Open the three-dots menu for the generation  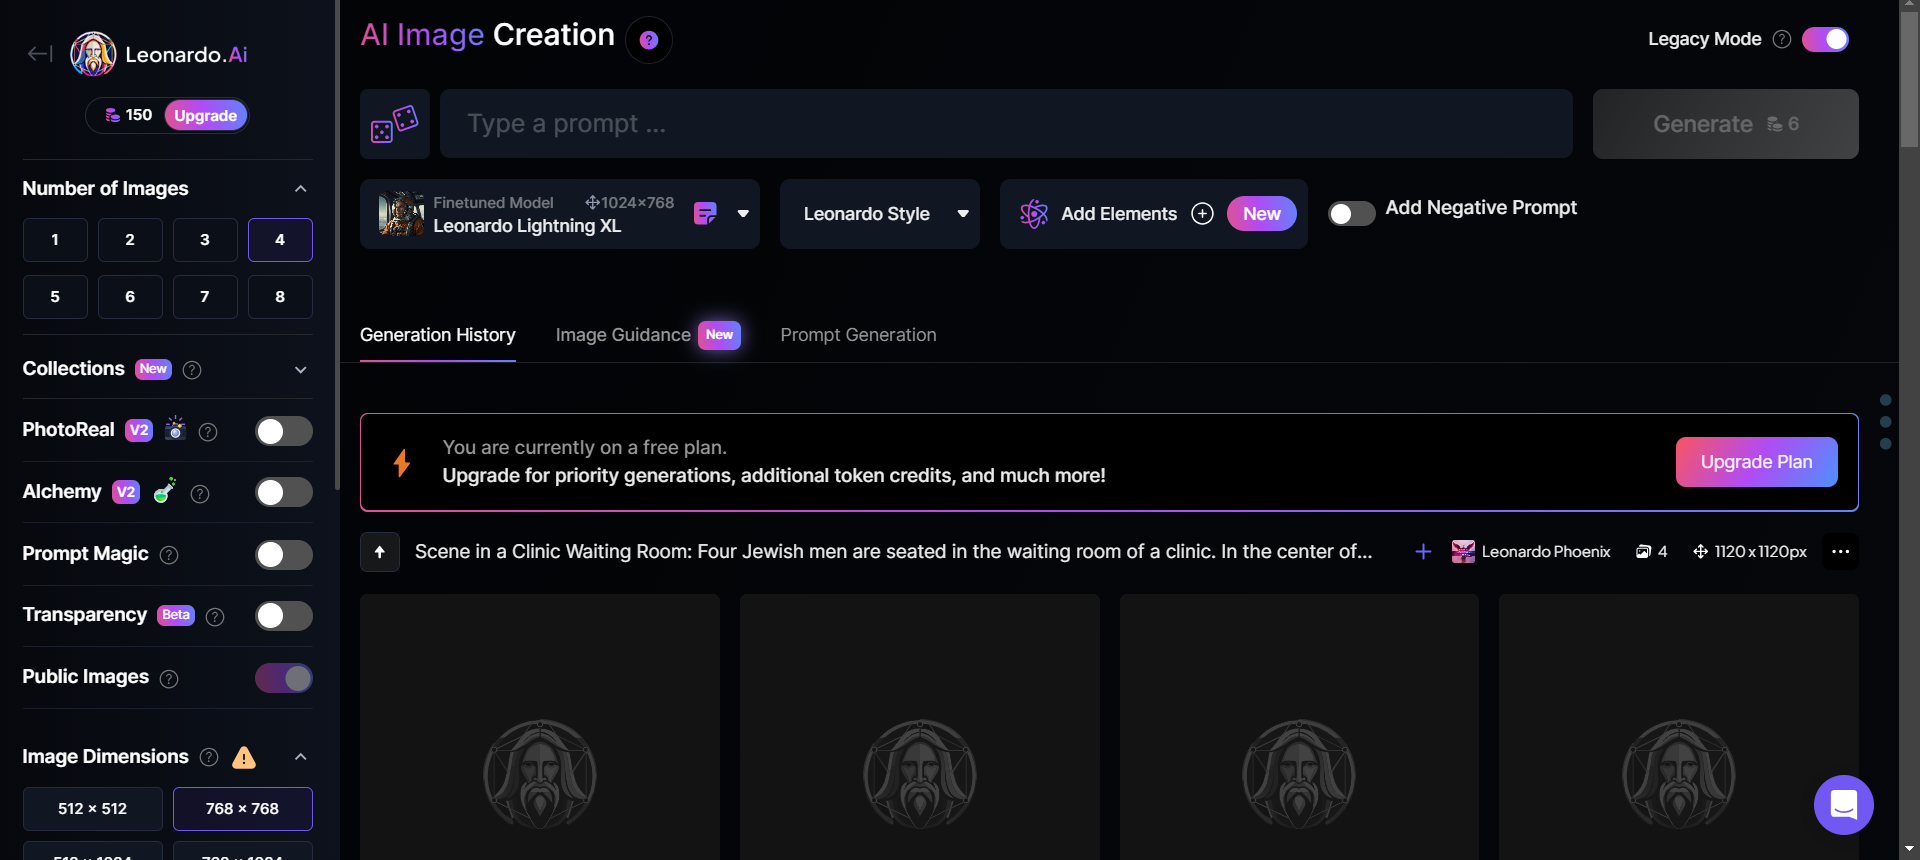1840,552
